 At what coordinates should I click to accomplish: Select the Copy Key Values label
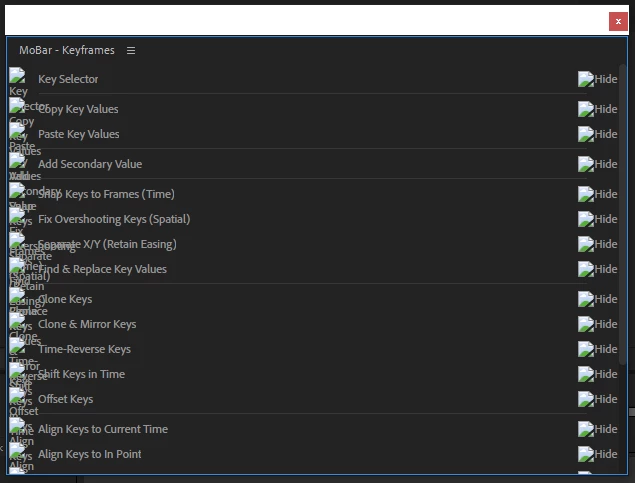(78, 109)
